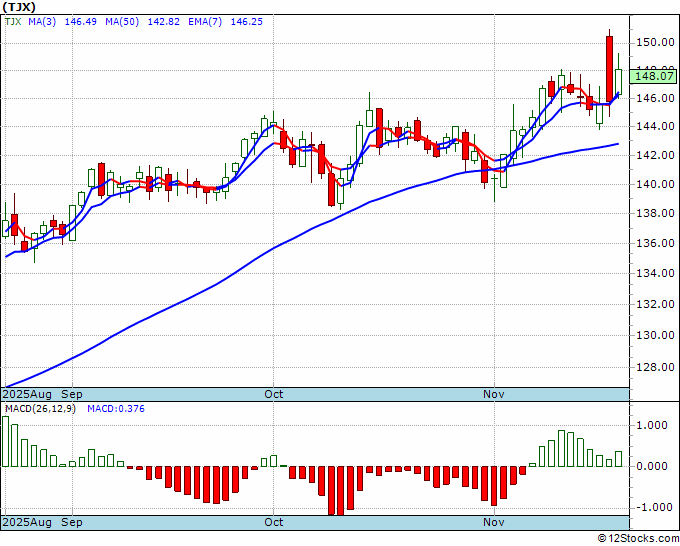
Task: Click the MA(50) value 142.82
Action: click(x=163, y=22)
